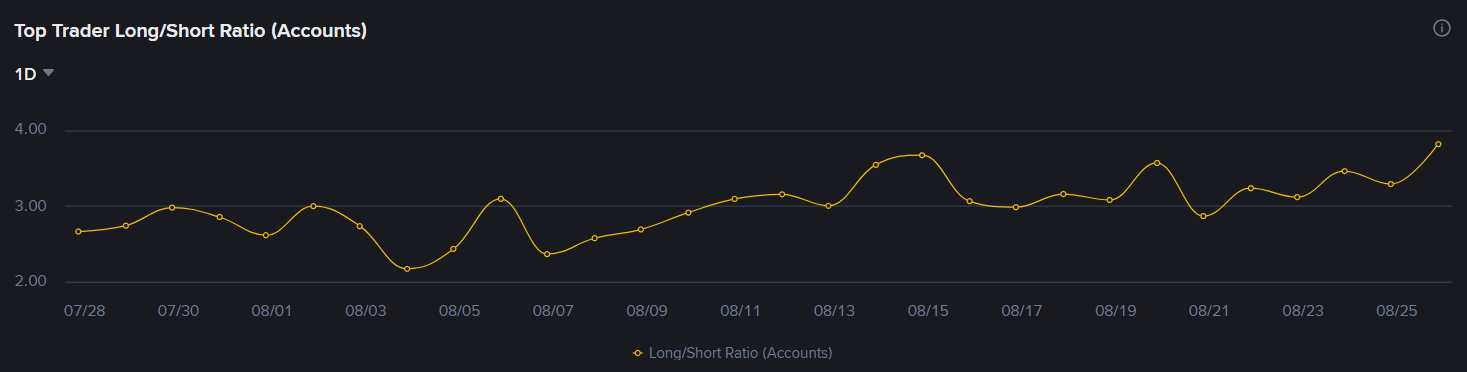1467x372 pixels.
Task: Select the data point for 08/11
Action: pos(734,198)
